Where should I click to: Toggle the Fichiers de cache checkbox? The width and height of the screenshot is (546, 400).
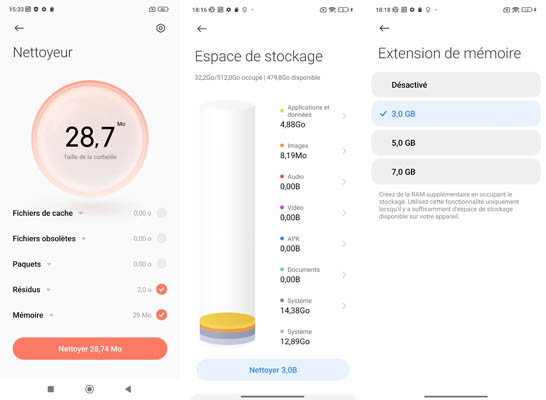coord(162,213)
